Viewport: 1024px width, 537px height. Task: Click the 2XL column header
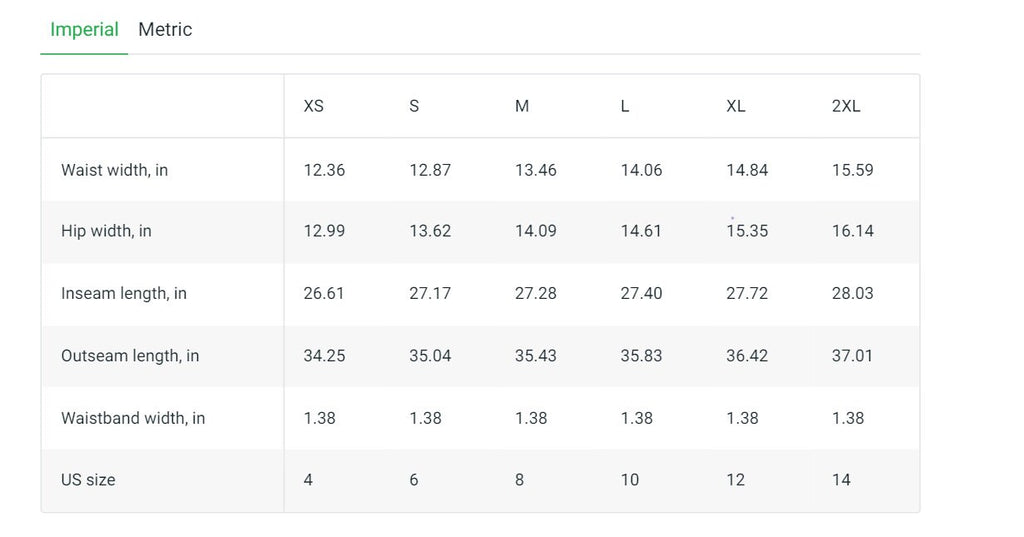coord(846,106)
